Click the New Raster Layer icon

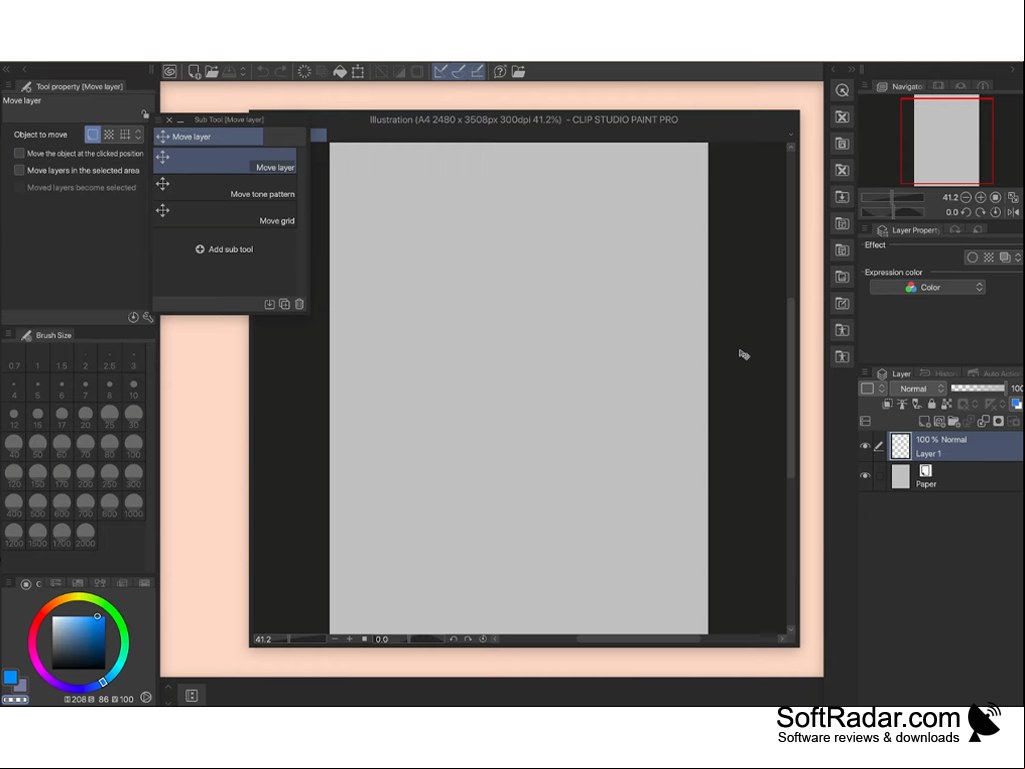[924, 421]
